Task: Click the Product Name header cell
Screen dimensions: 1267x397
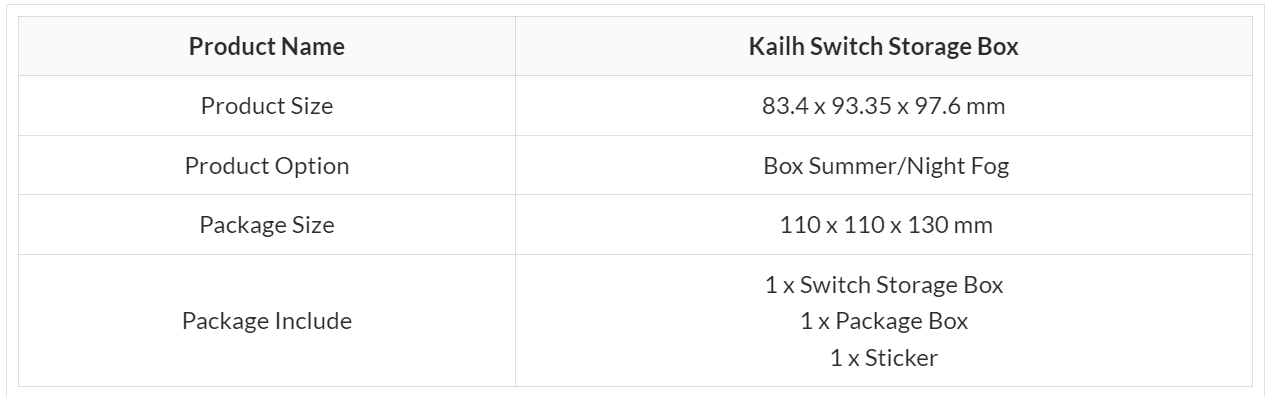Action: [x=267, y=46]
